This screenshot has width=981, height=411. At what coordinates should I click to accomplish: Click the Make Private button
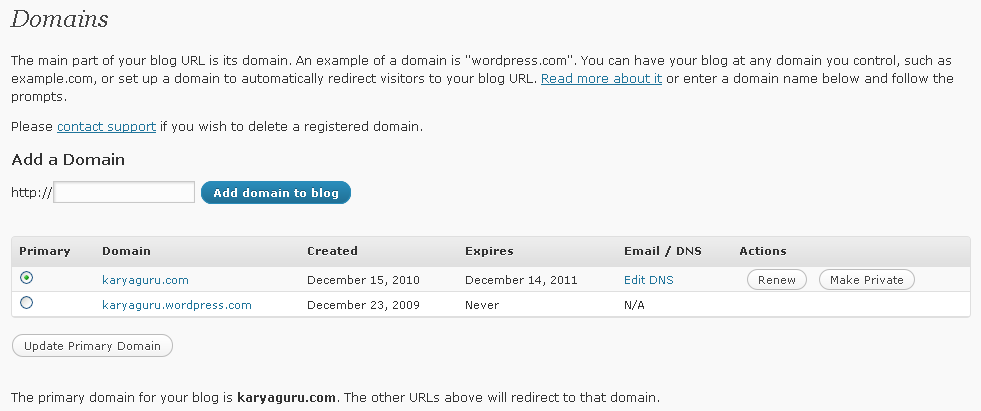[866, 280]
